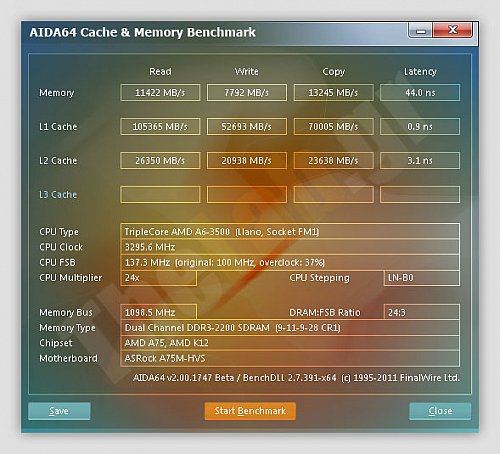Click the Save button

click(59, 411)
